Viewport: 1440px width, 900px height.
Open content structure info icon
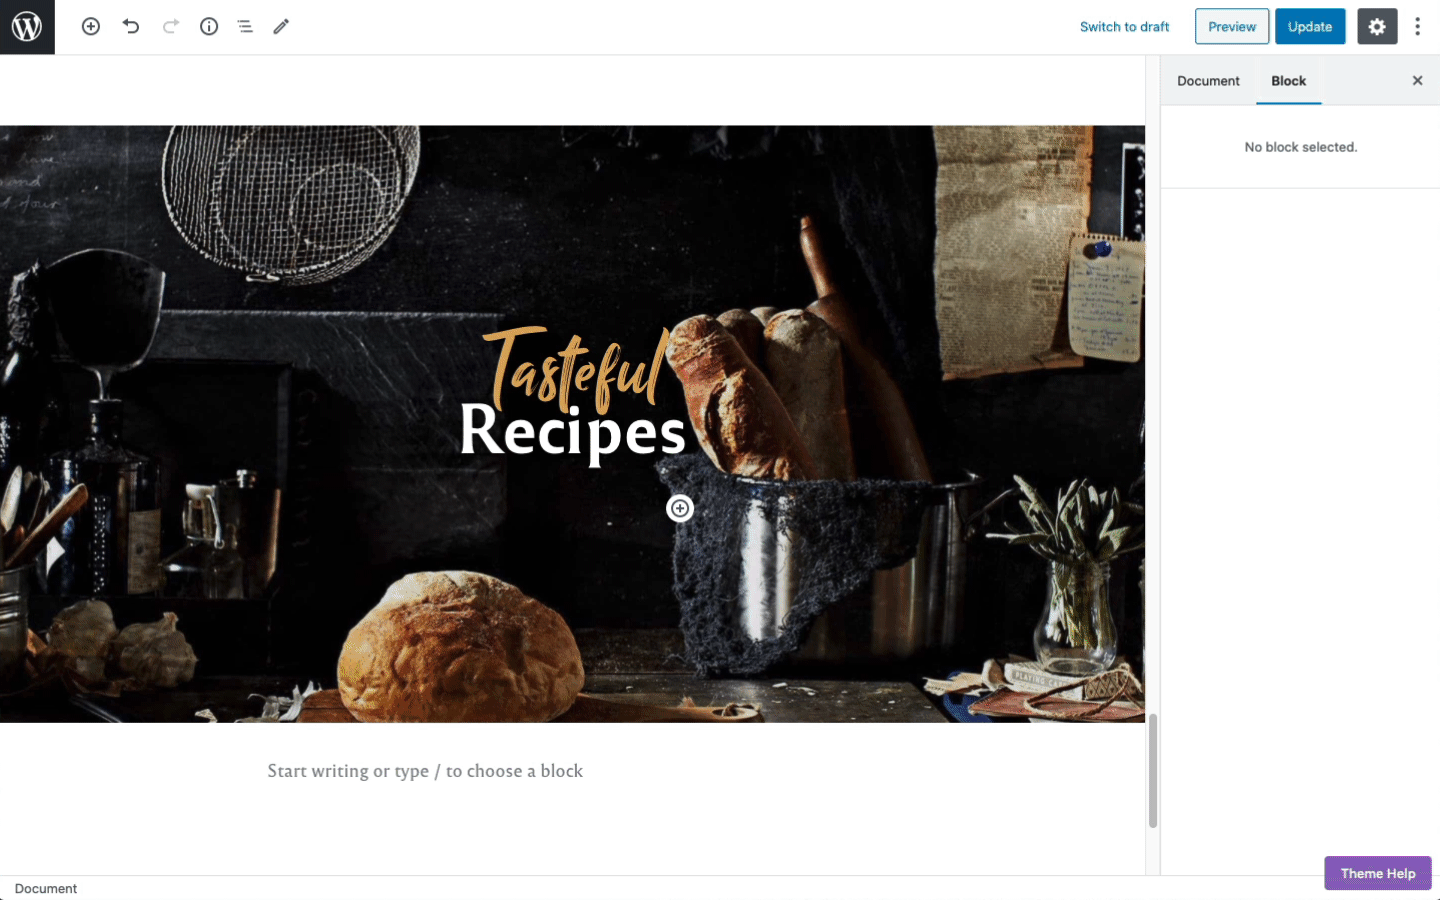pos(209,27)
